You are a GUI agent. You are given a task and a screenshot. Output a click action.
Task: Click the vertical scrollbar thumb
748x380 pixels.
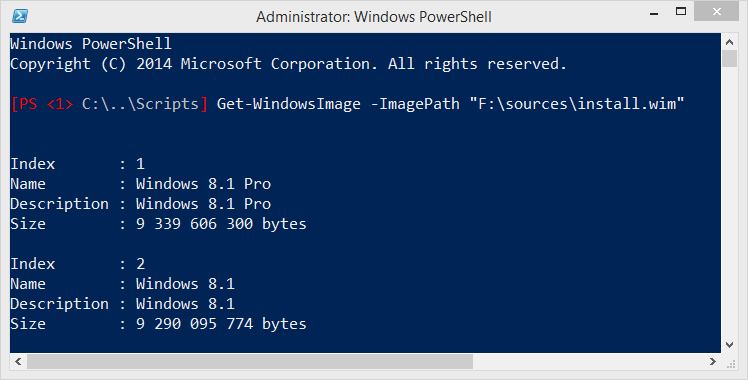tap(729, 59)
